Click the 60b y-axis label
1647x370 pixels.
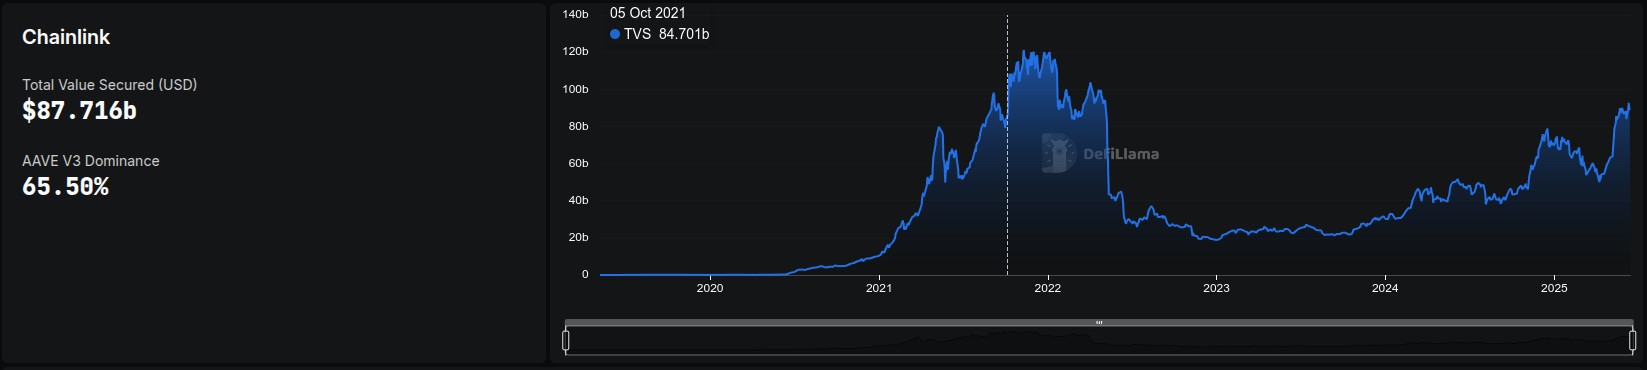pos(579,163)
